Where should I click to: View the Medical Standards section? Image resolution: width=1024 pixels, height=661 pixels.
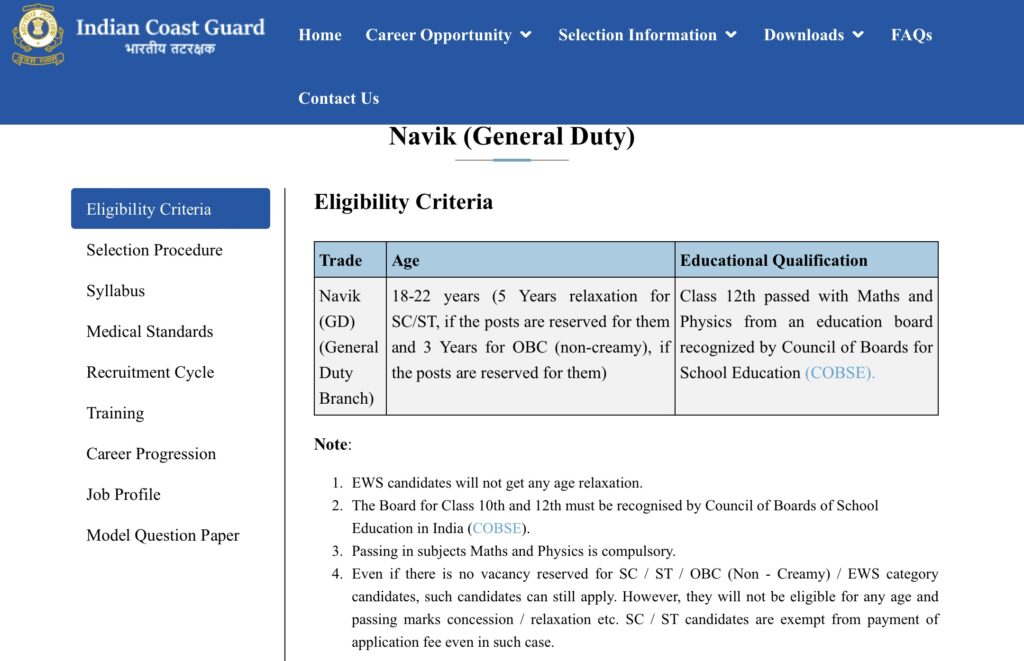[150, 331]
